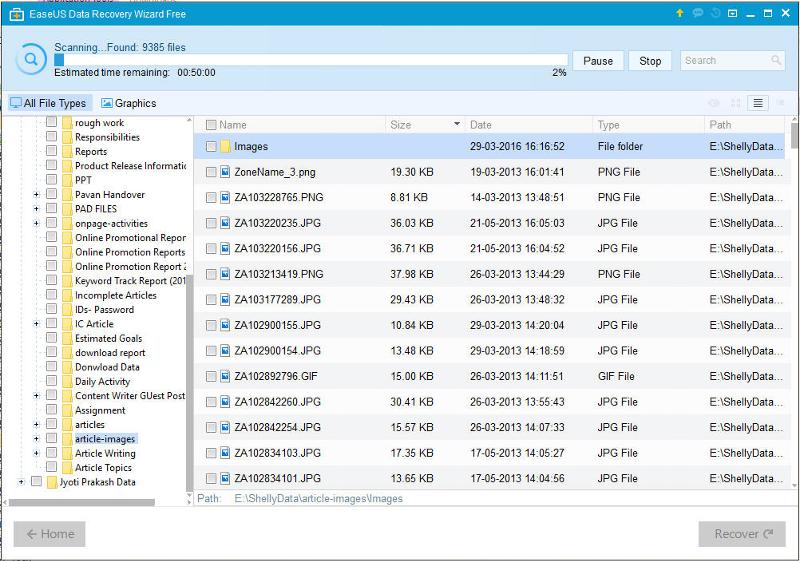Image resolution: width=800 pixels, height=561 pixels.
Task: Click the file icon of ZA102892796.GIF
Action: tap(225, 376)
